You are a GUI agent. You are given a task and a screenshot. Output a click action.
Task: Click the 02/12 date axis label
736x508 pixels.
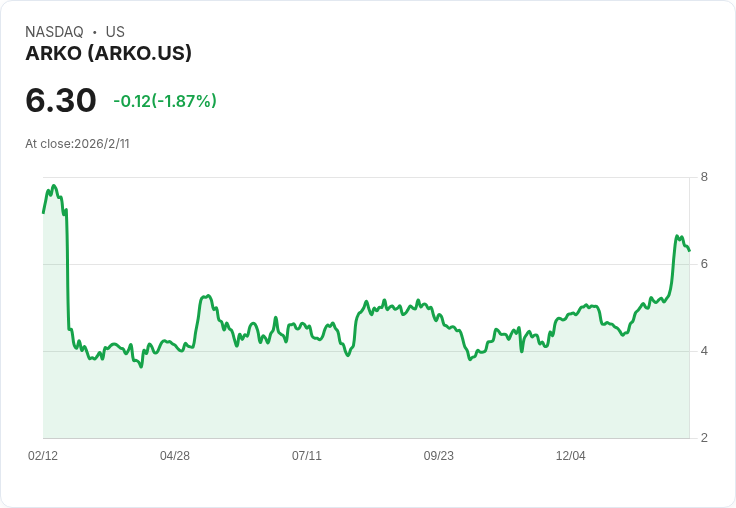click(43, 456)
